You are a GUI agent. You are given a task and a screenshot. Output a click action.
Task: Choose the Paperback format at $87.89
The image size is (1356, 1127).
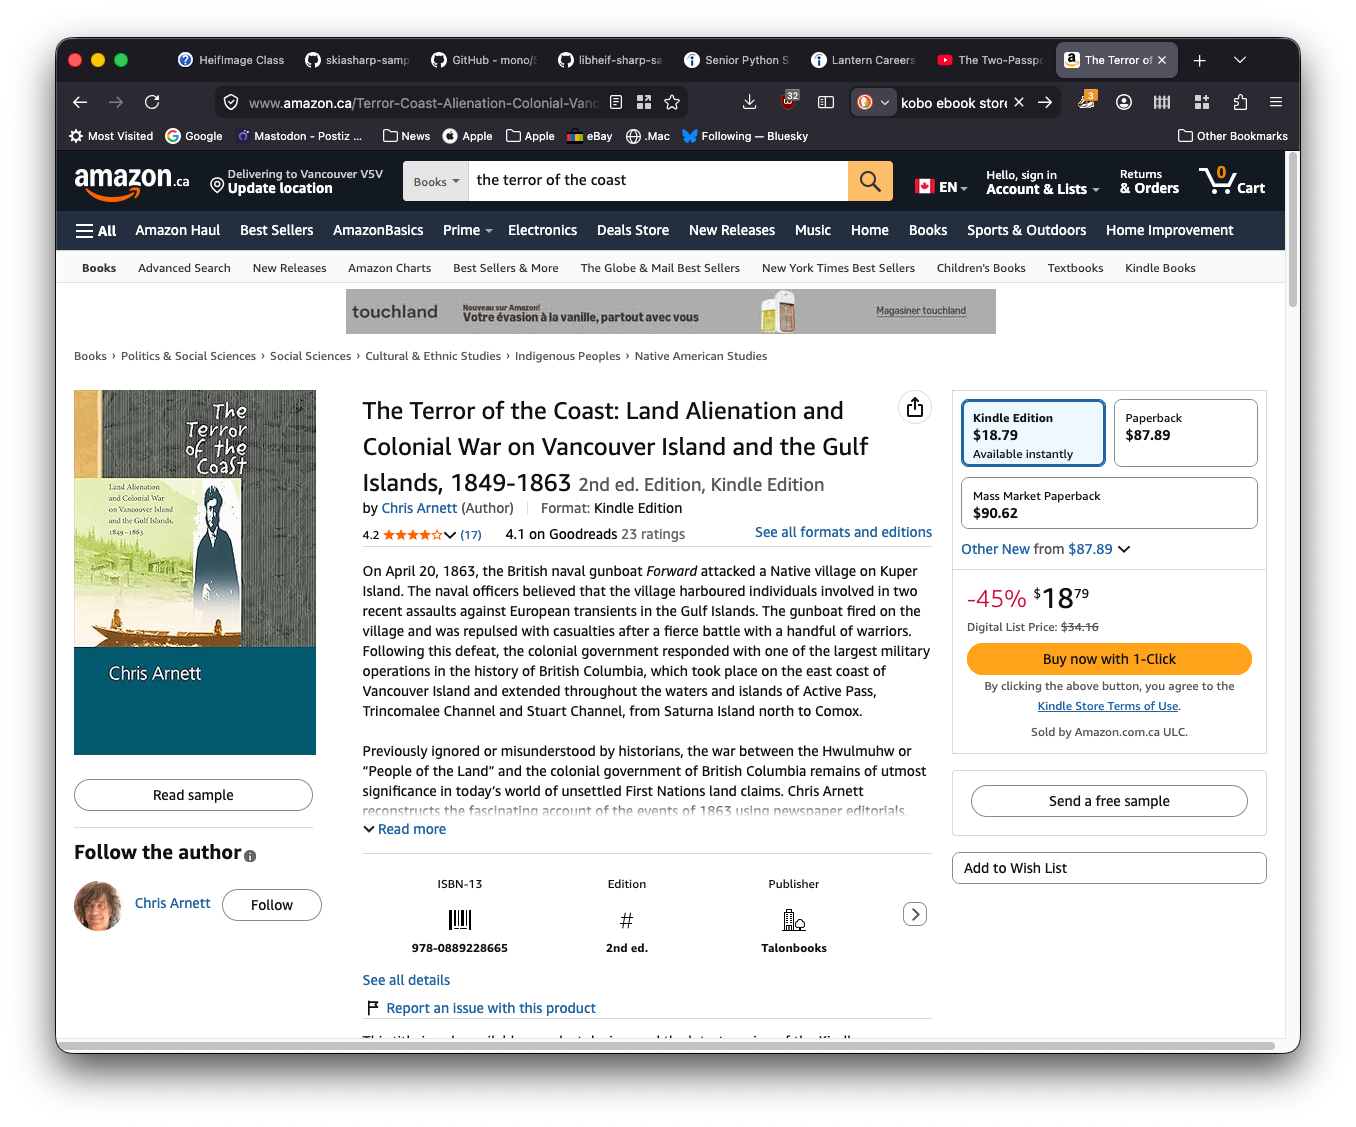point(1185,434)
